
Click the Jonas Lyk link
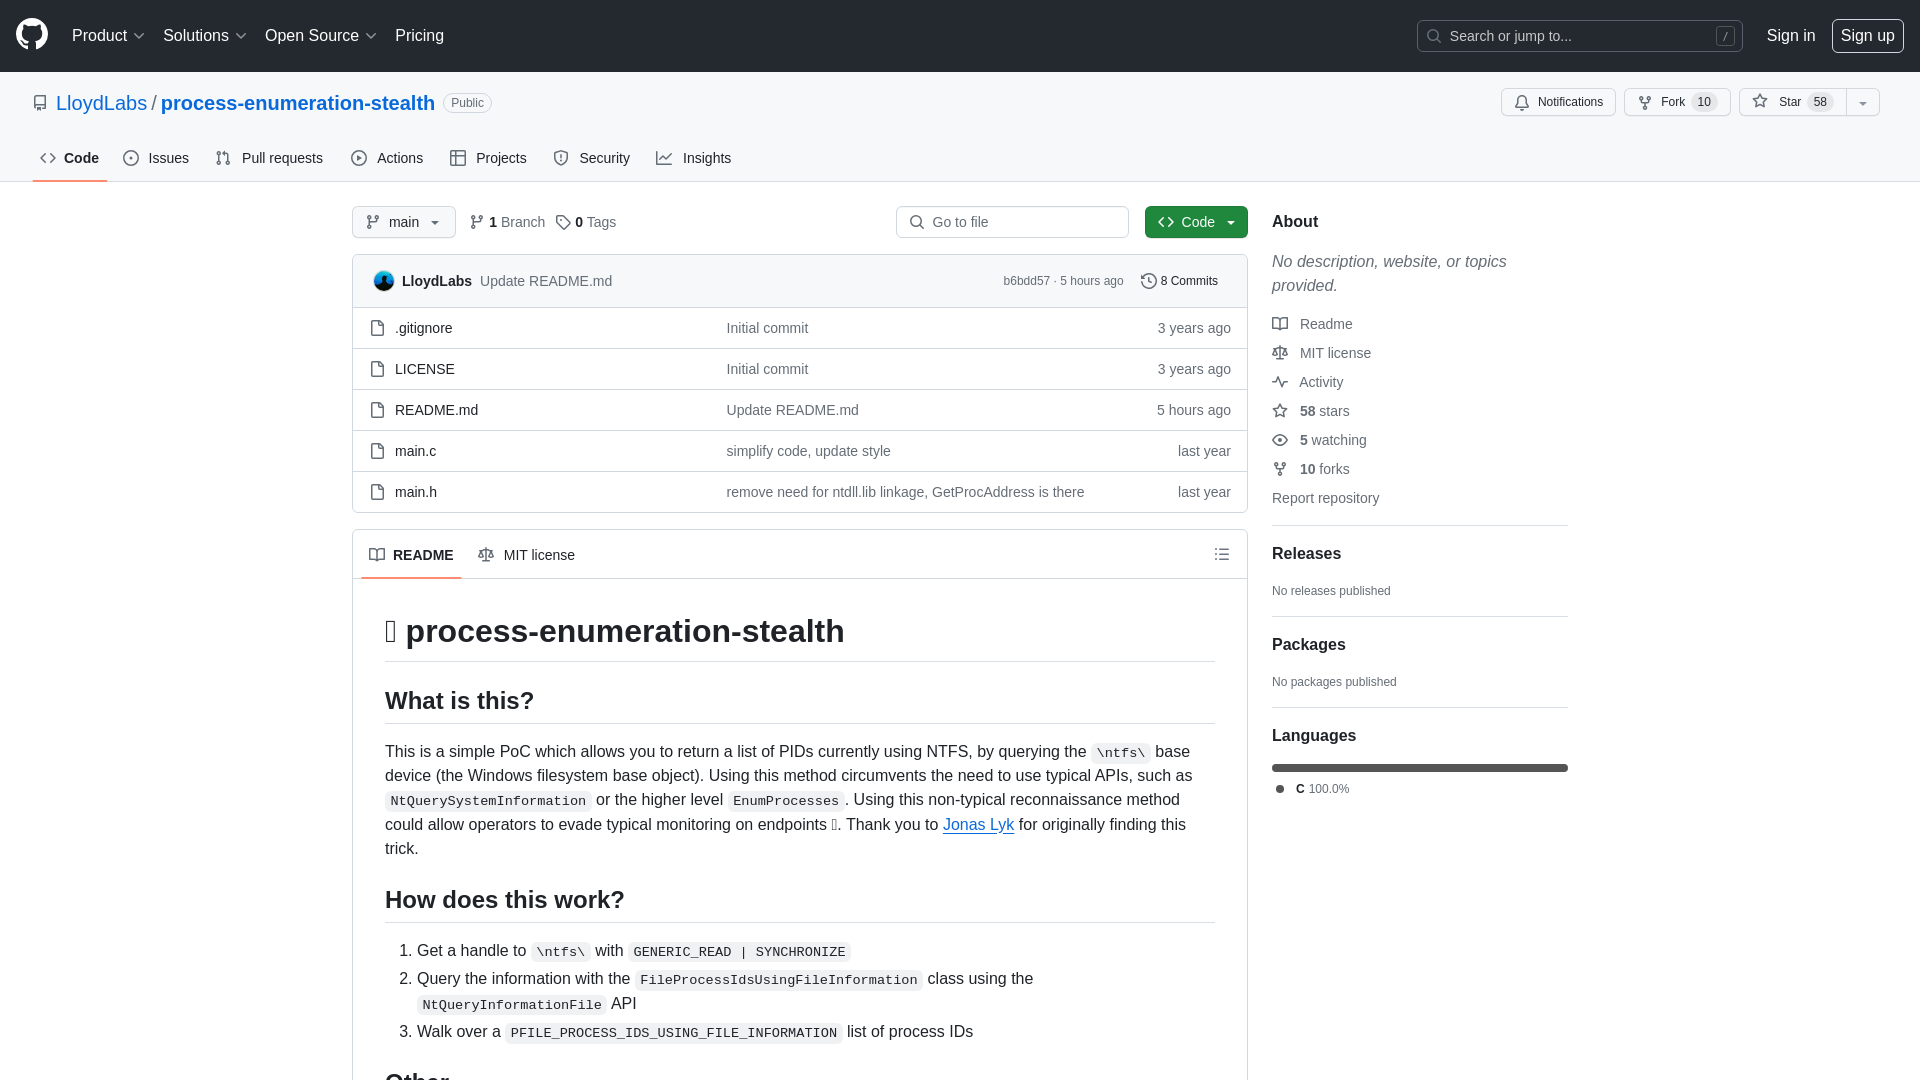(978, 824)
